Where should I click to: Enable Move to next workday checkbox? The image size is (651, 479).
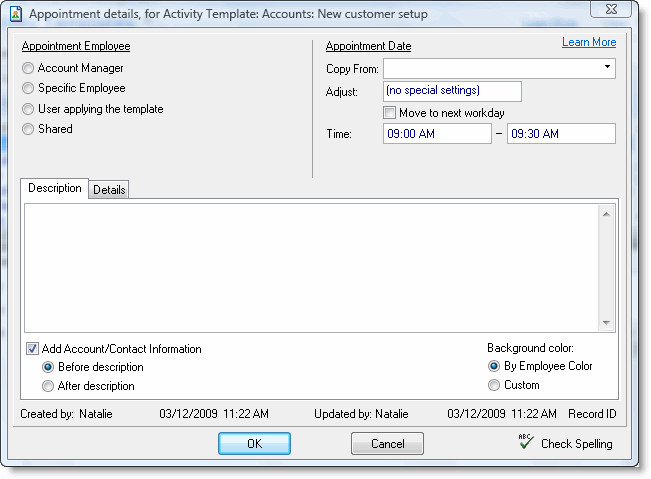coord(390,113)
